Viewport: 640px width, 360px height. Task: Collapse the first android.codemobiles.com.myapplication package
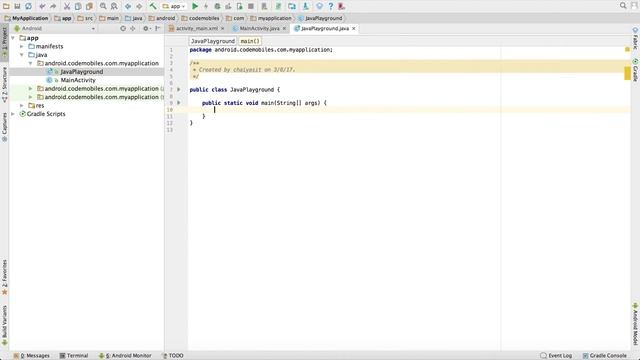[x=31, y=63]
